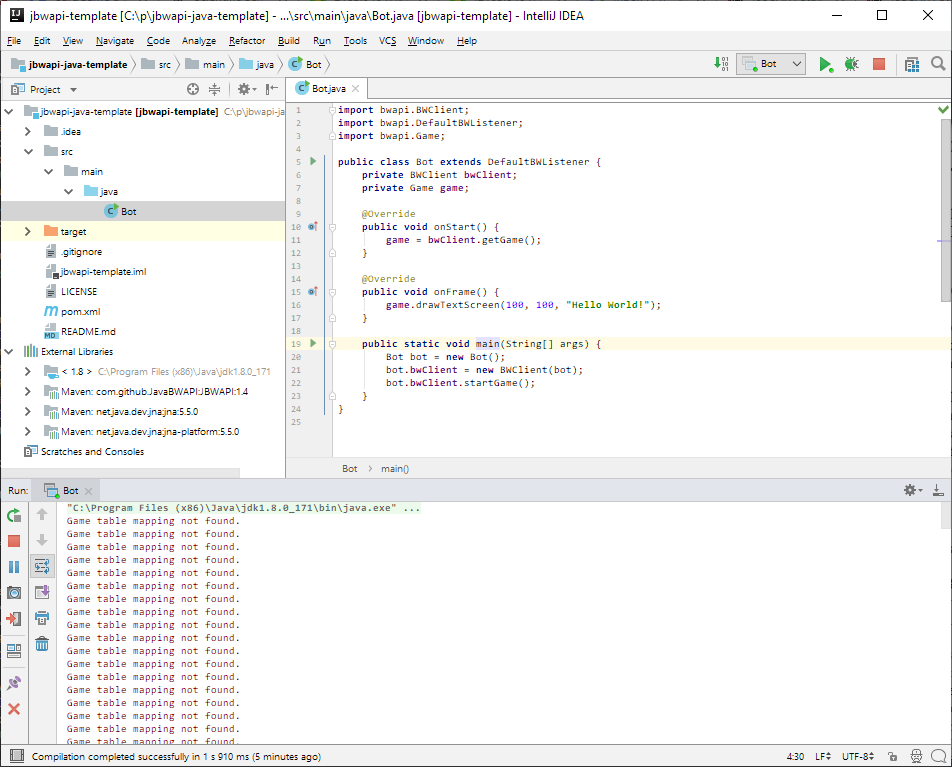Screen dimensions: 952x767
Task: Collapse the src folder in project tree
Action: 28,151
